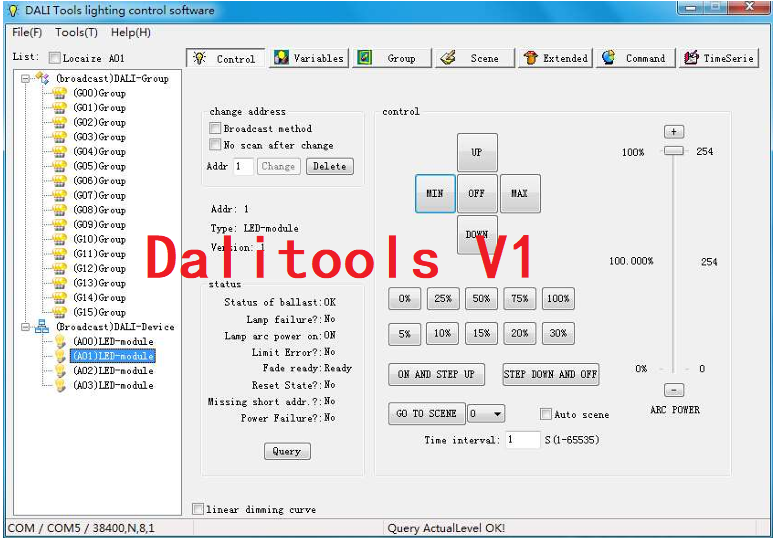Open the Tools(T) menu
This screenshot has height=542, width=778.
tap(76, 32)
